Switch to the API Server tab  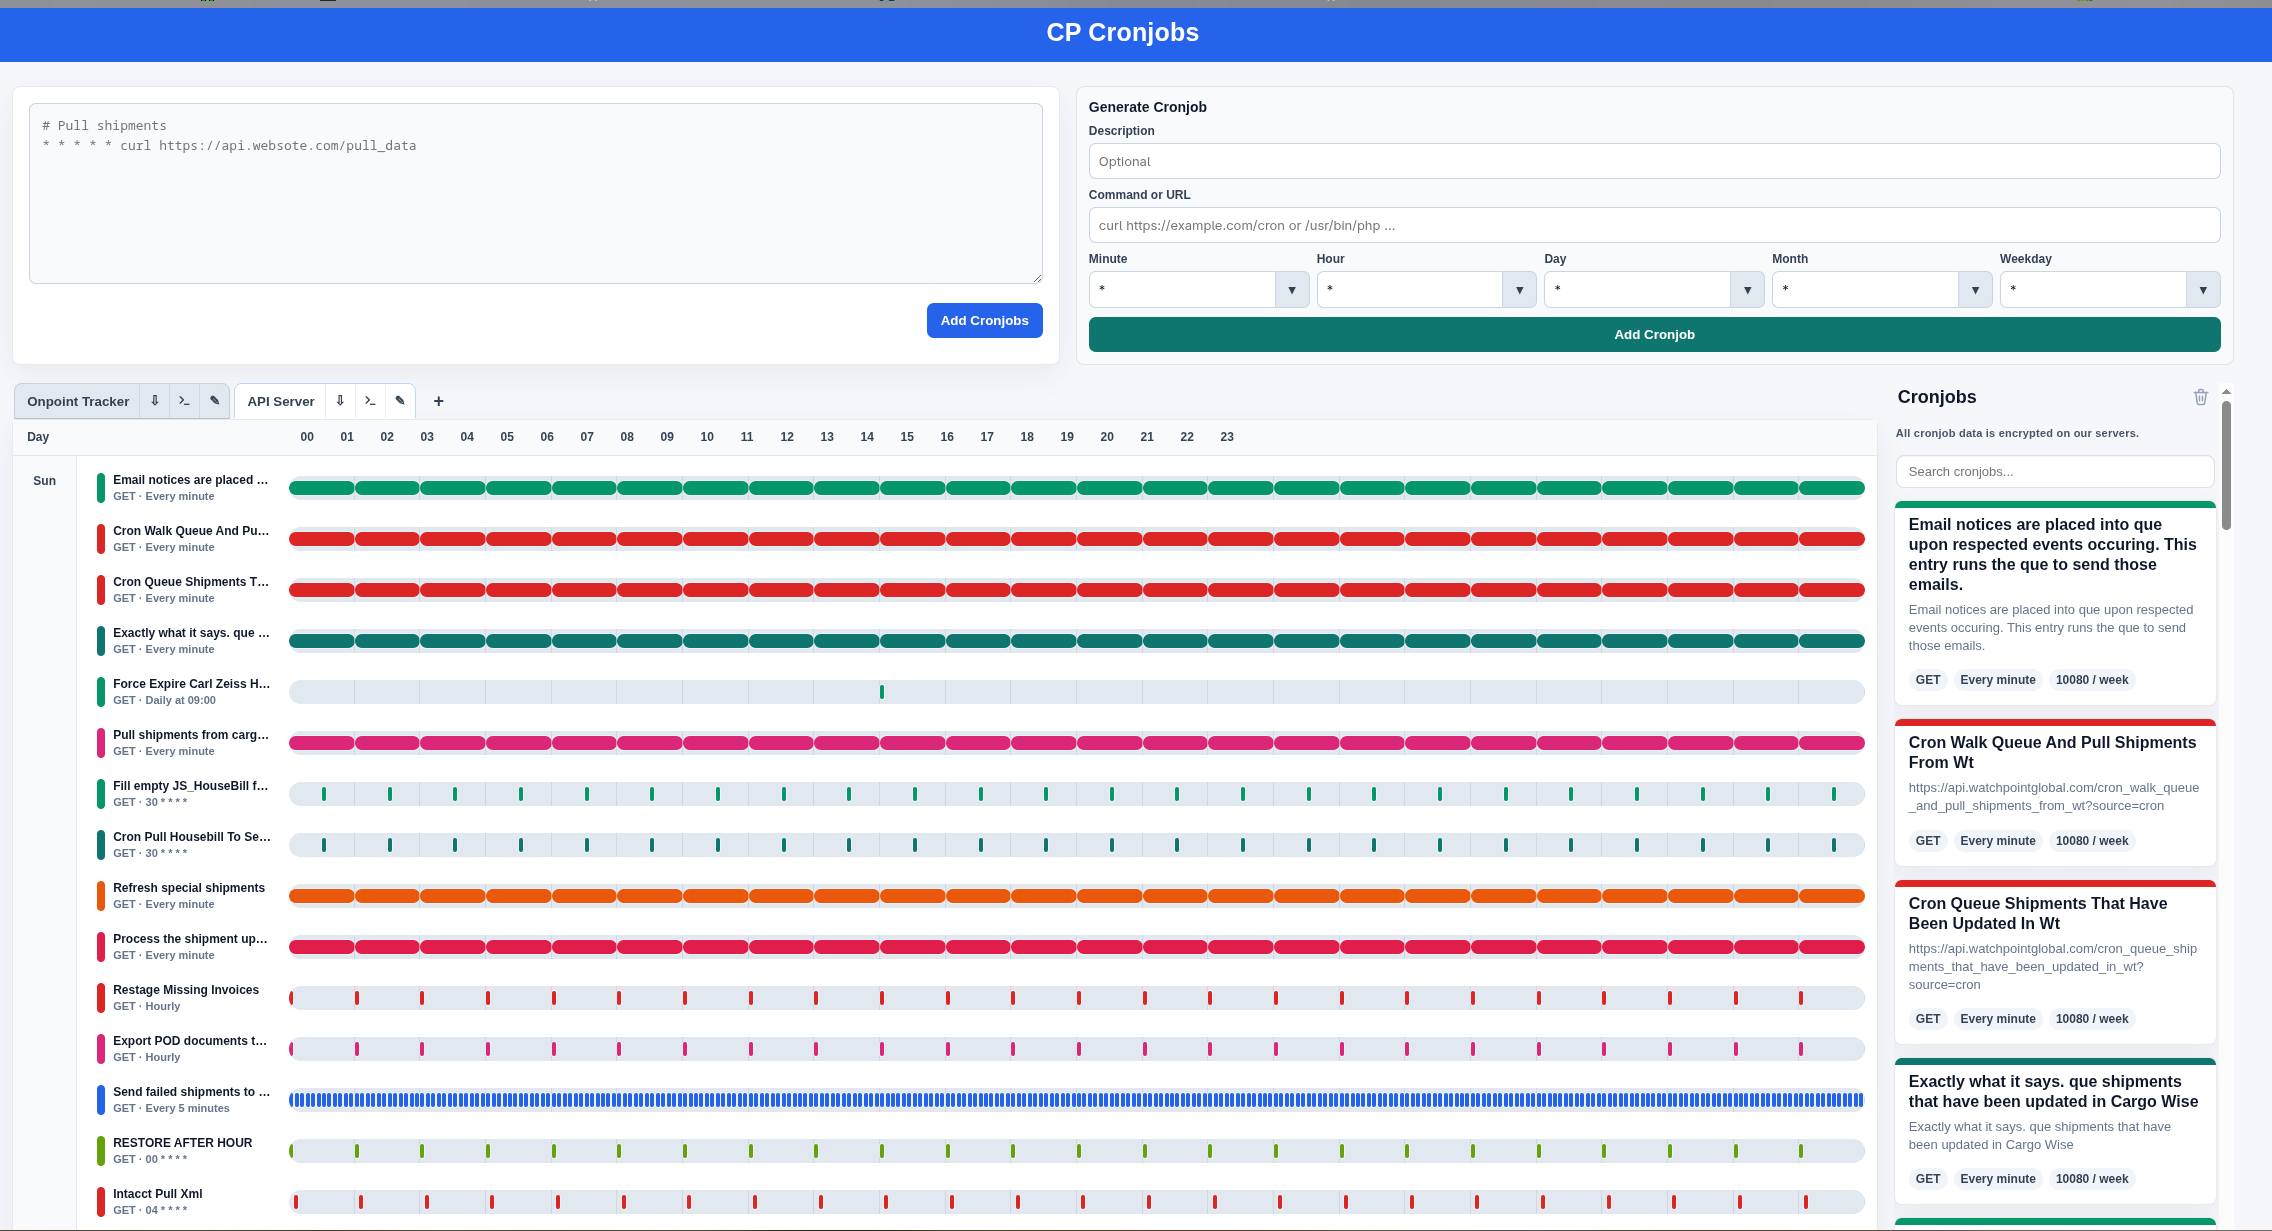[x=281, y=401]
